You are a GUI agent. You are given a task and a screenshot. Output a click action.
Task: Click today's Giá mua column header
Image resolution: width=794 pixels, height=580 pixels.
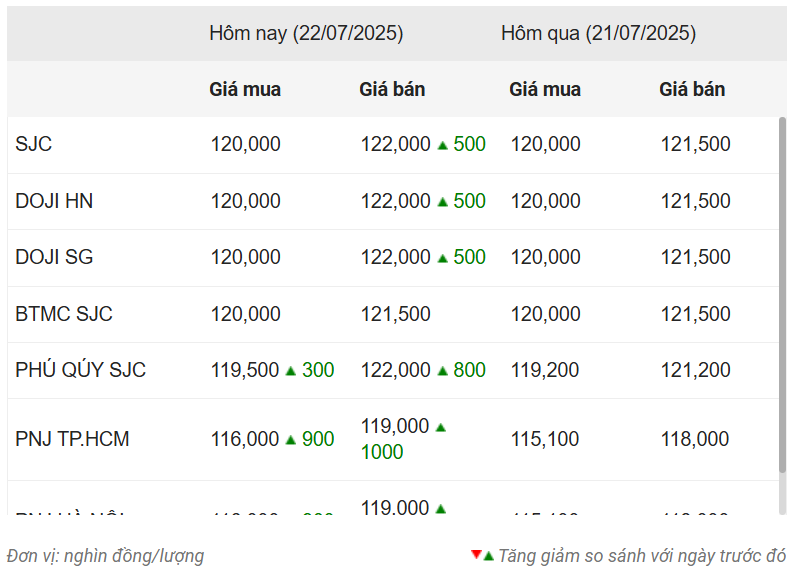245,89
